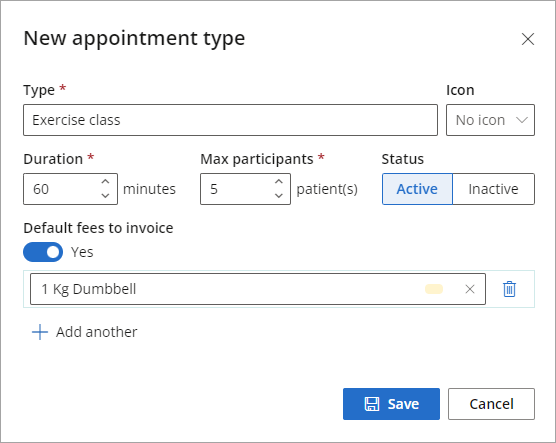556x443 pixels.
Task: Save the new appointment type
Action: [x=391, y=404]
